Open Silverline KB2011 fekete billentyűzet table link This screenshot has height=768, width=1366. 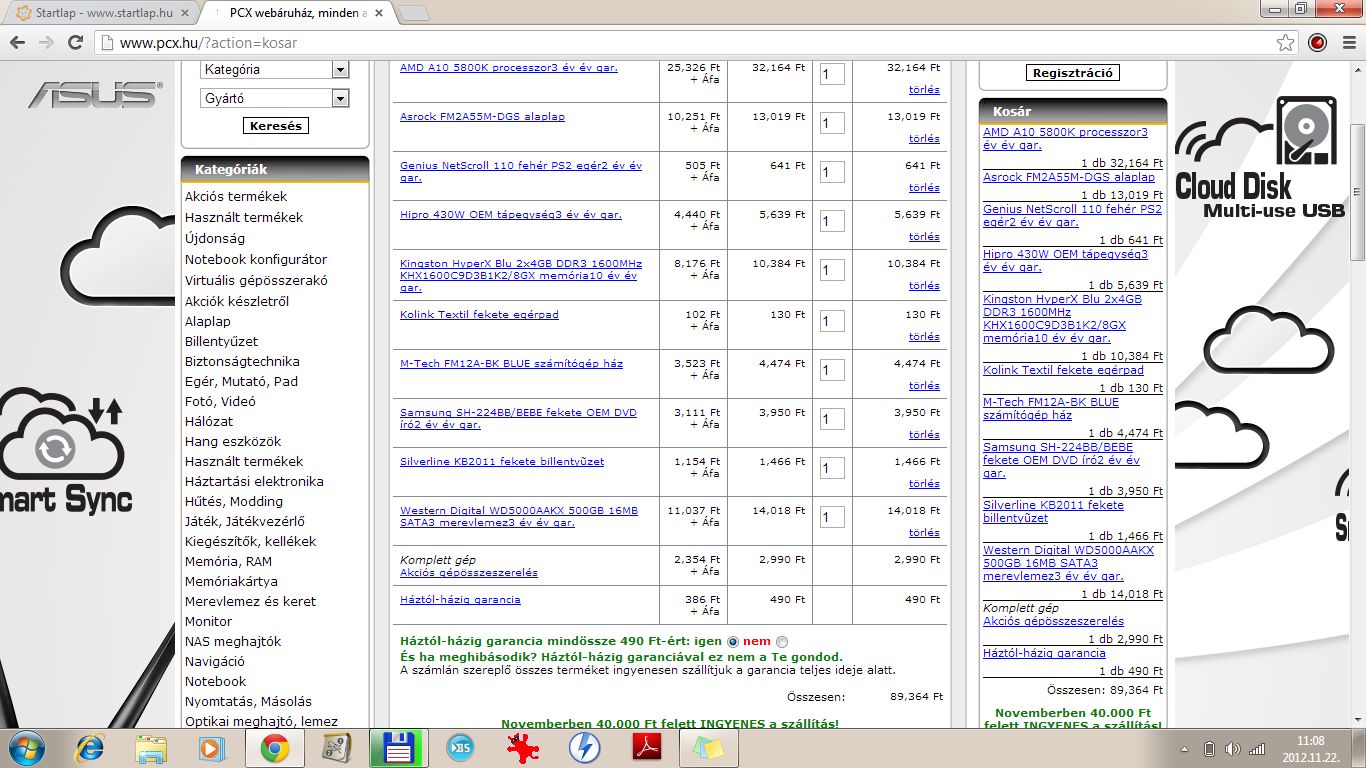[x=502, y=462]
